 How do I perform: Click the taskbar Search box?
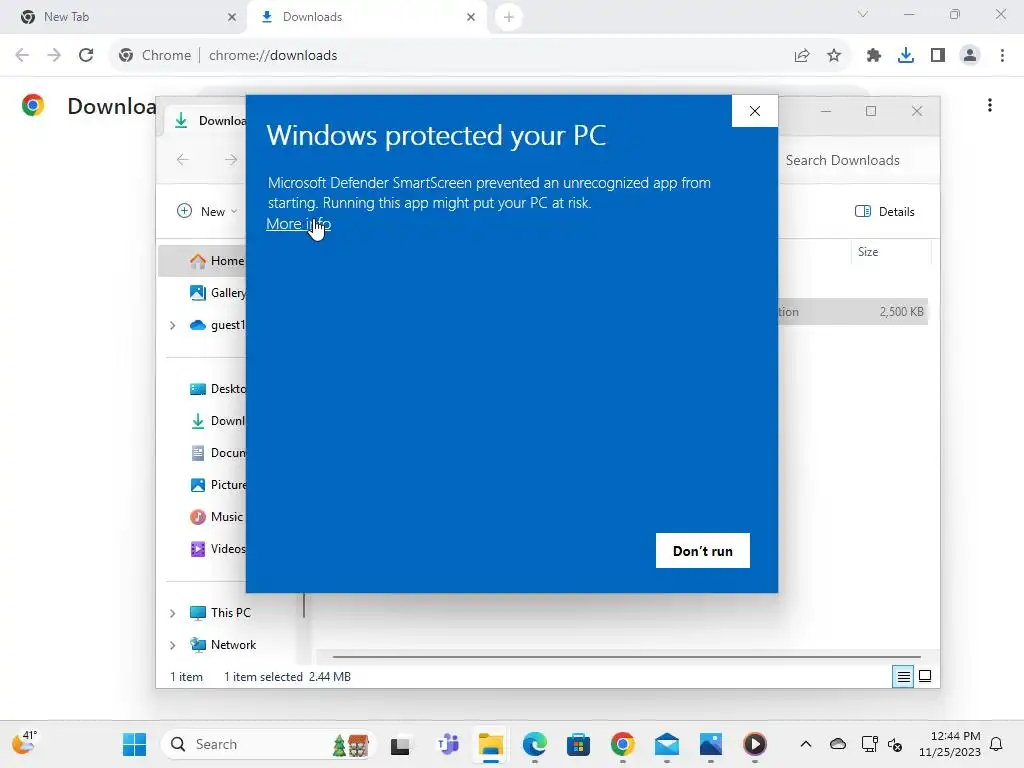(268, 744)
